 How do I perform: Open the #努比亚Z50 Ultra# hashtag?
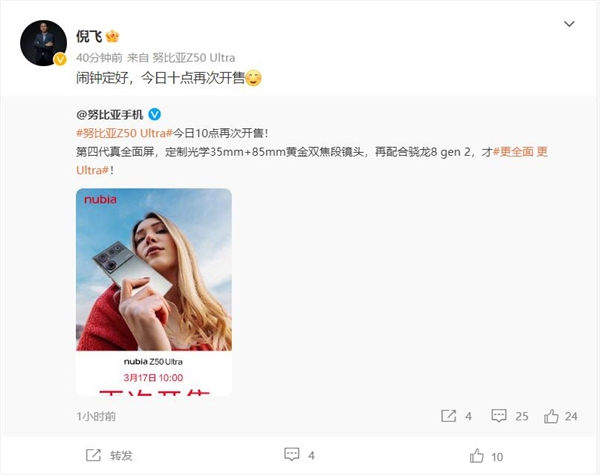pyautogui.click(x=124, y=133)
